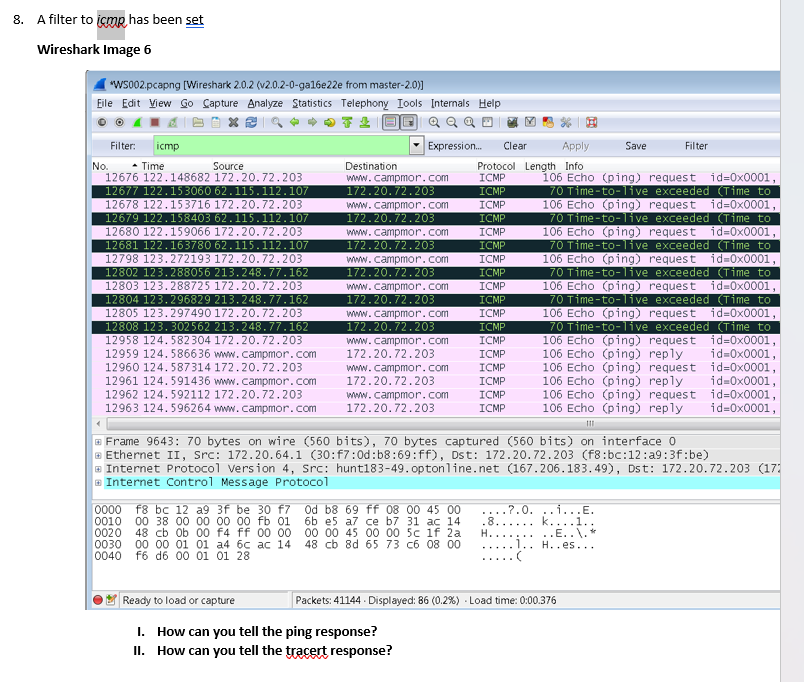Go to the last packet
Screen dimensions: 804x682
tap(363, 121)
